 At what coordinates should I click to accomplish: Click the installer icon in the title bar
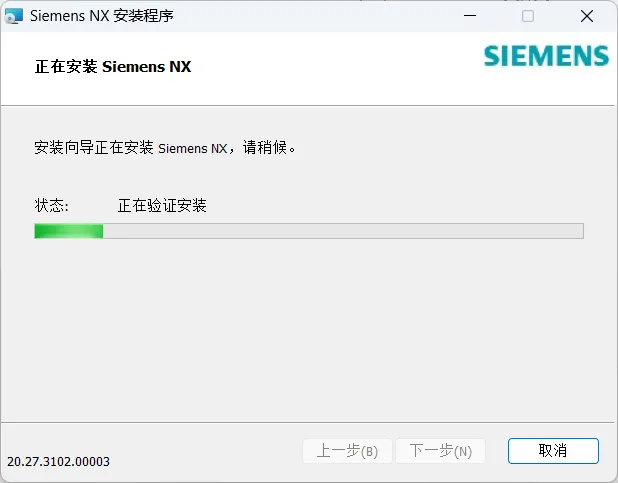14,16
